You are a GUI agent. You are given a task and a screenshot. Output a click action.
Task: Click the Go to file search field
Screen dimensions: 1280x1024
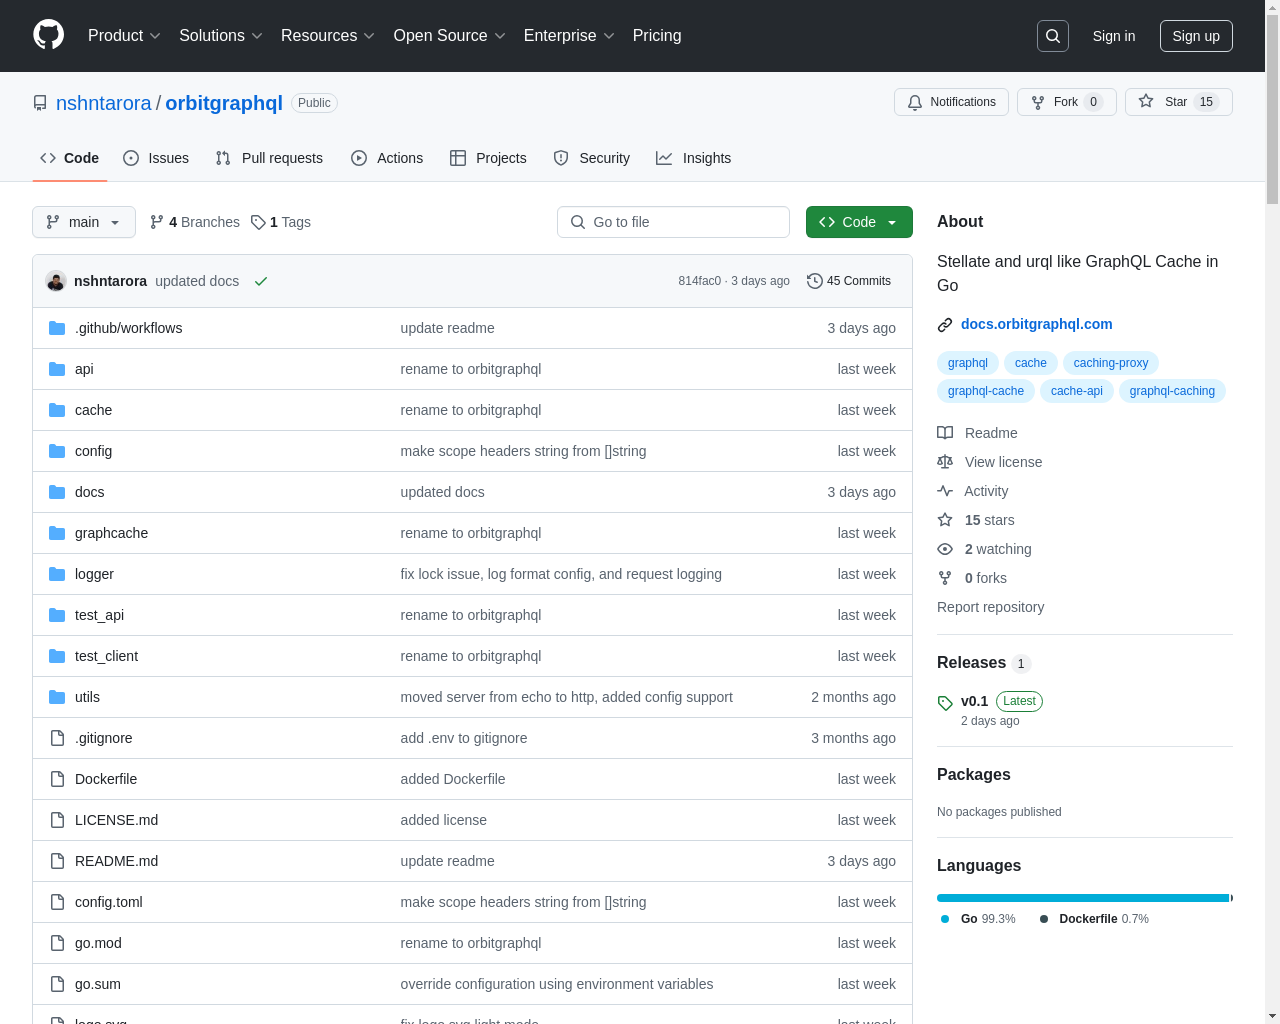coord(673,222)
